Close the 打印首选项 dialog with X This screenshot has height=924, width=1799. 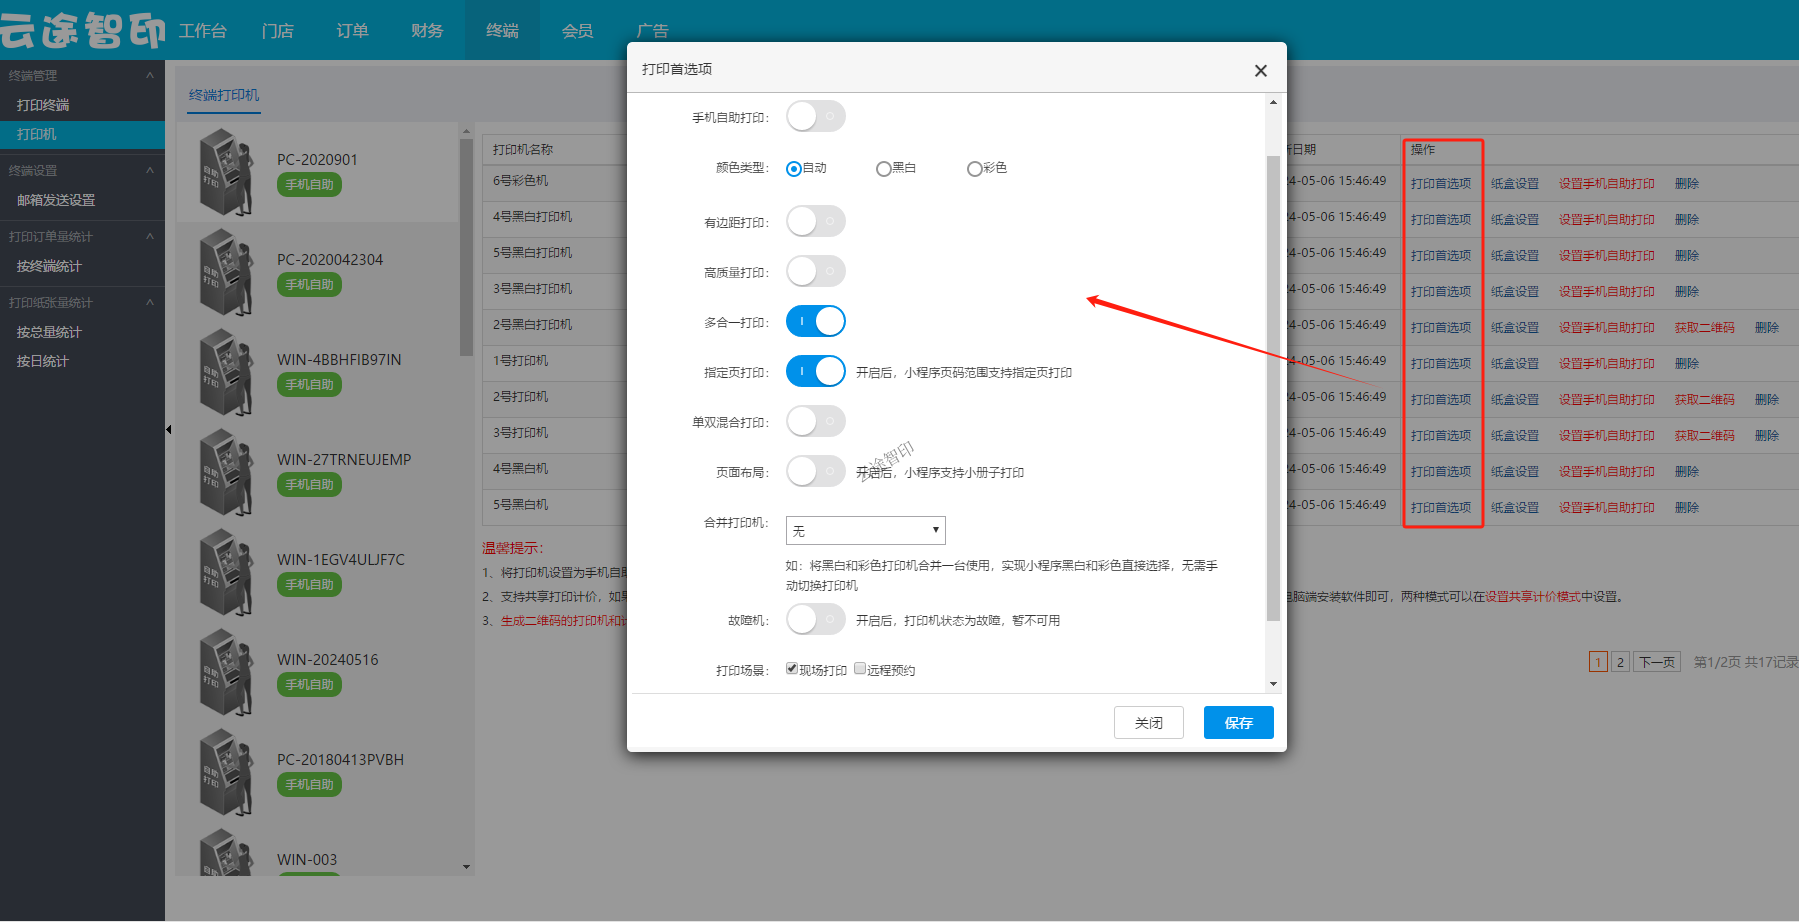click(1260, 70)
